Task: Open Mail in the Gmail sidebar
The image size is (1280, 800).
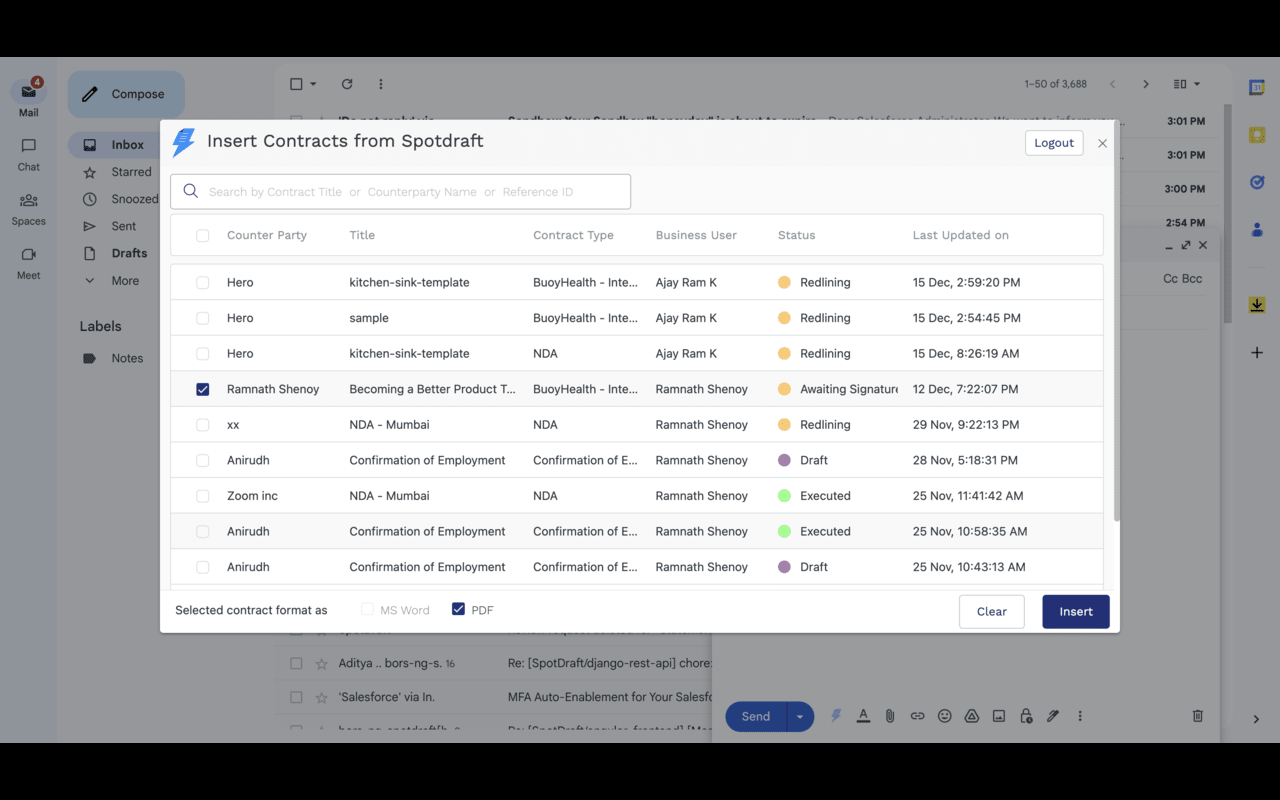Action: pos(29,98)
